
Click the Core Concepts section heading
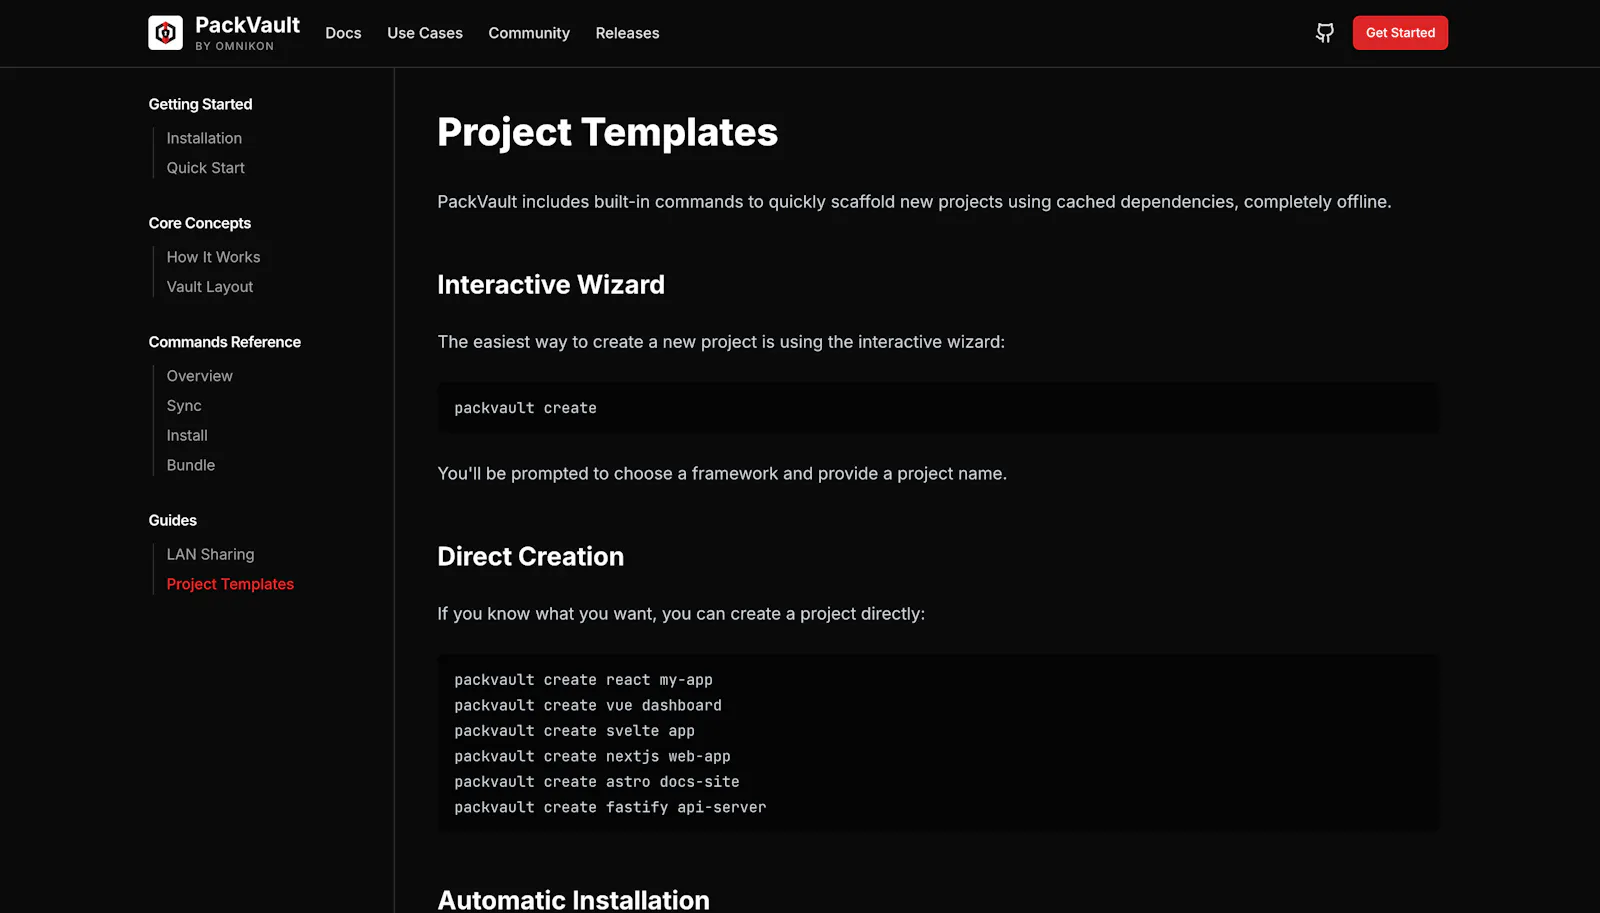200,223
